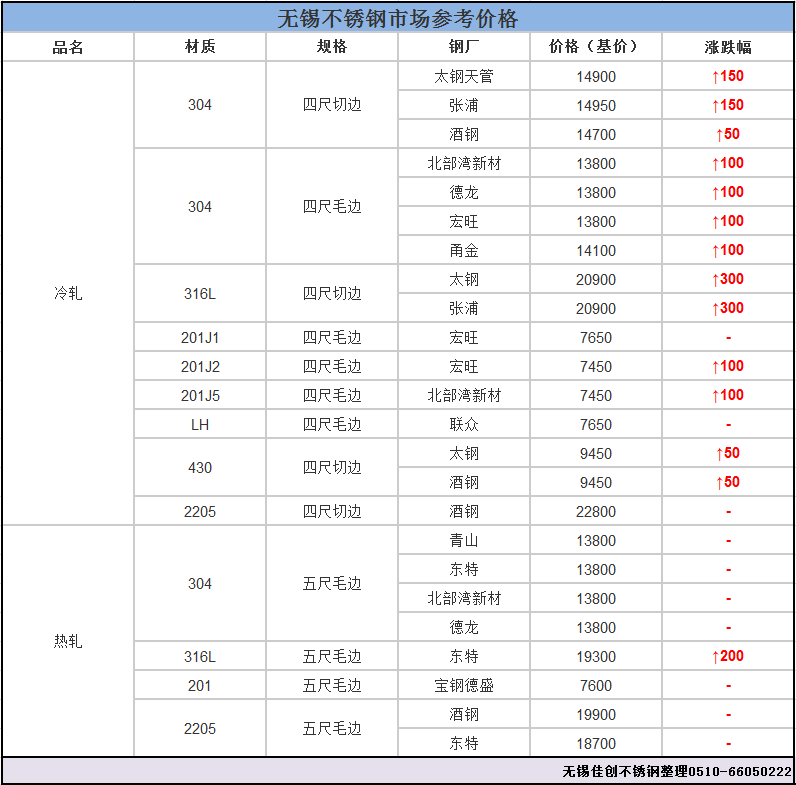The height and width of the screenshot is (785, 796).
Task: Click the 太钢天管 mill cell
Action: [x=464, y=76]
